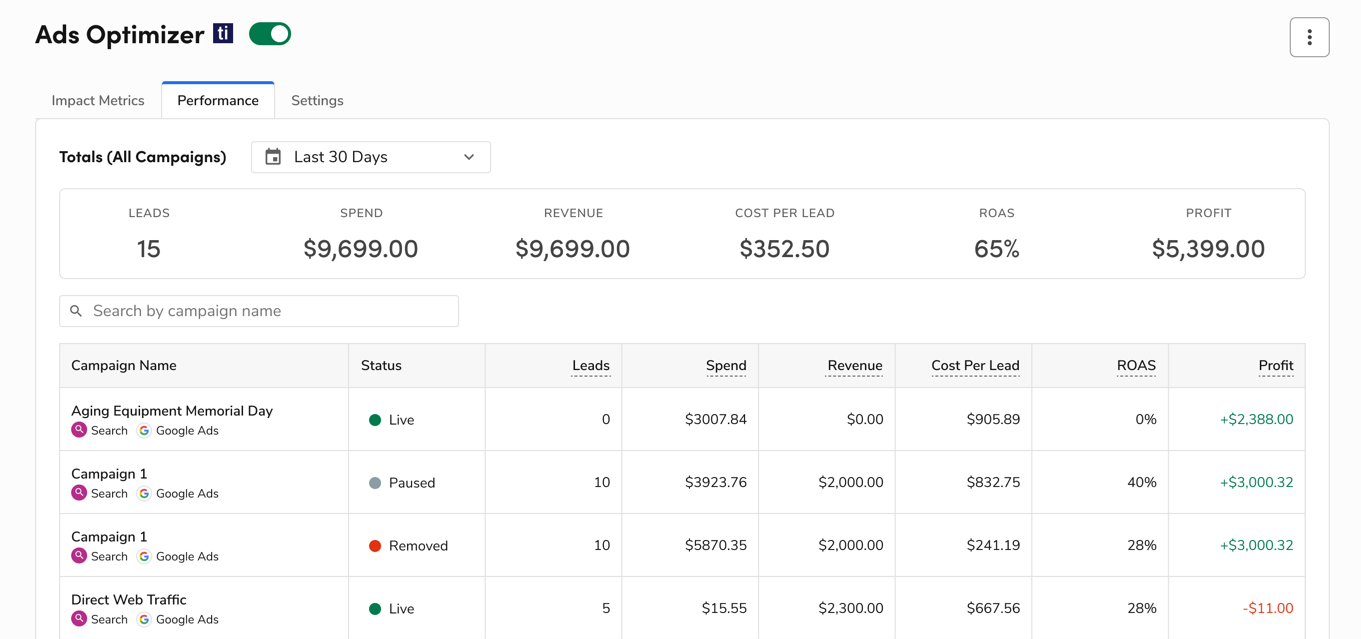Click red Removed status dot for Campaign 1

pyautogui.click(x=375, y=546)
